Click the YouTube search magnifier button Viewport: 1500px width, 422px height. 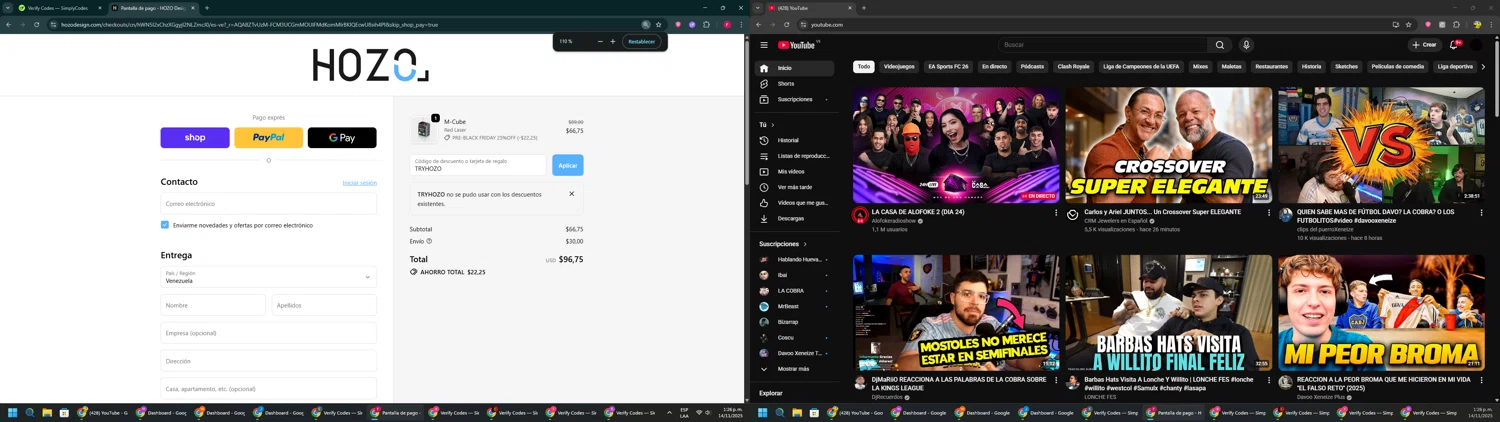coord(1220,45)
